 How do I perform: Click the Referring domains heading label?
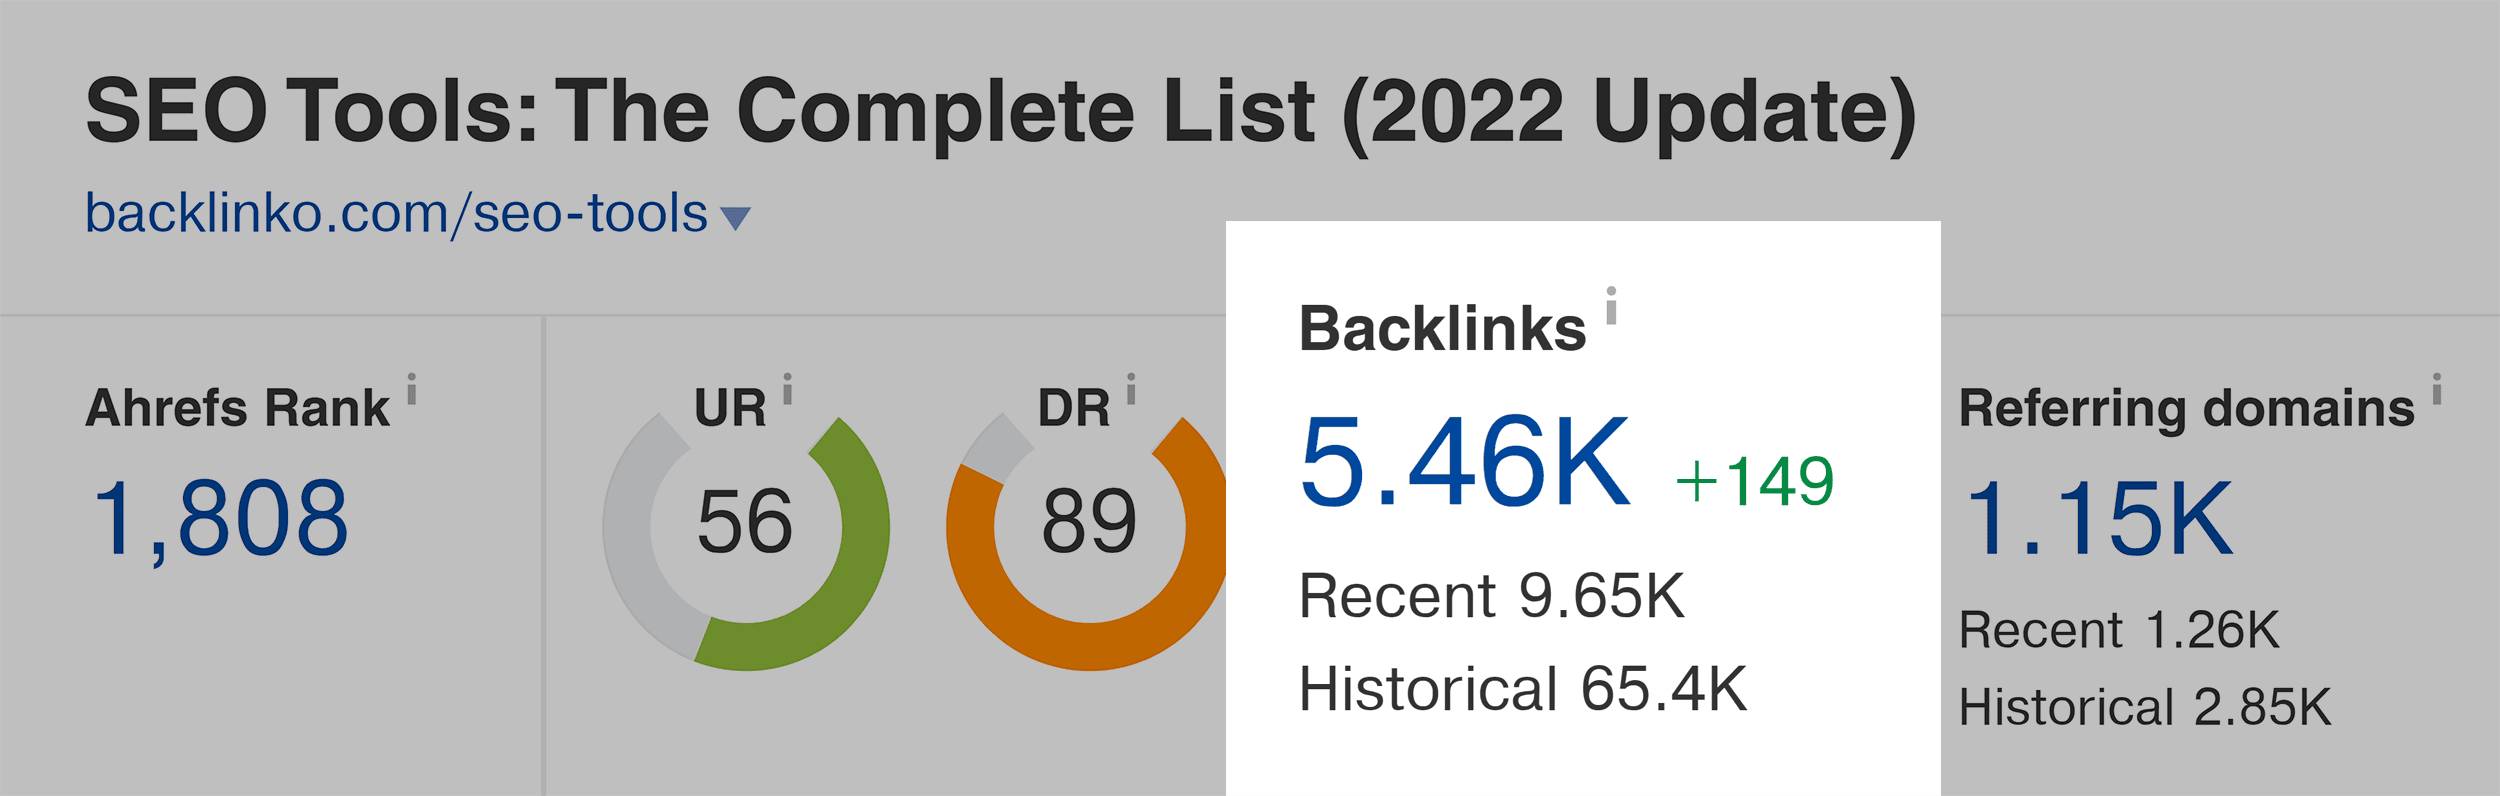pos(2187,408)
